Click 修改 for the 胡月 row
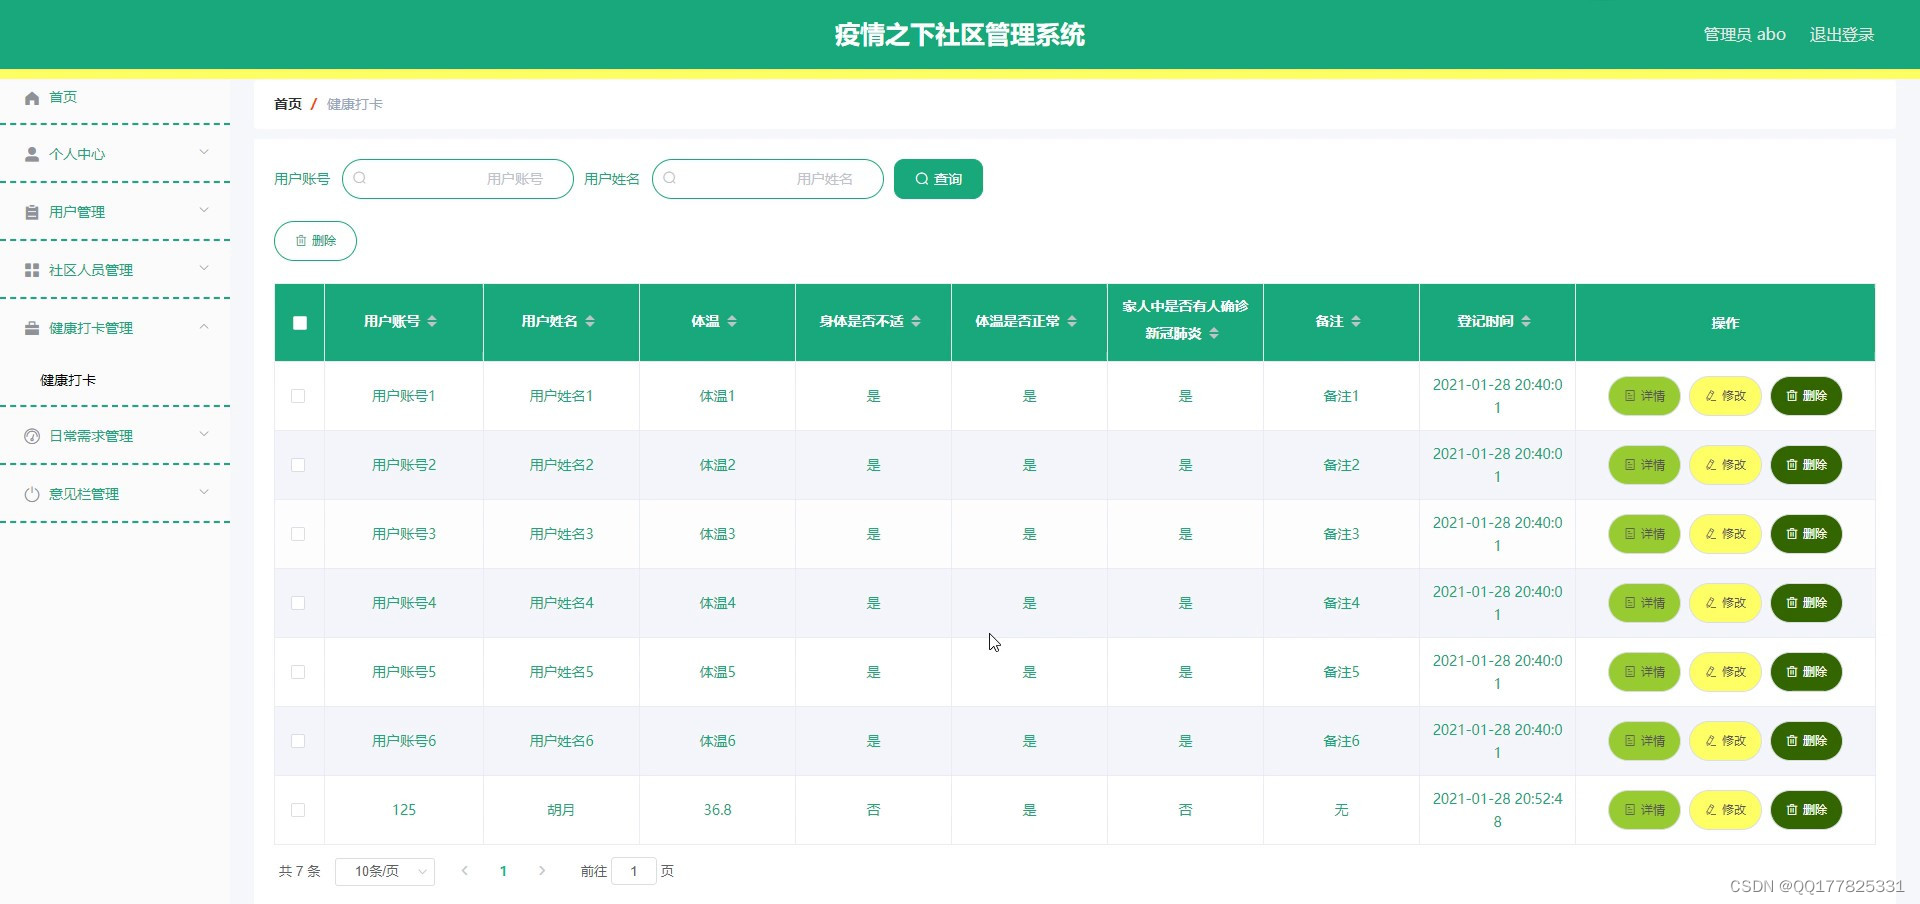The height and width of the screenshot is (904, 1920). pos(1725,810)
